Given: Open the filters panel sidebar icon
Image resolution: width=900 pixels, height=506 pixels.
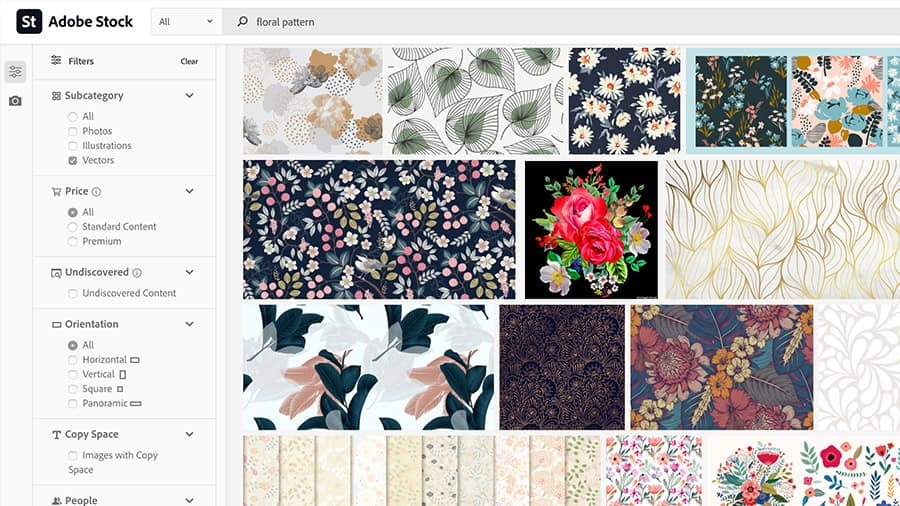Looking at the screenshot, I should 15,72.
